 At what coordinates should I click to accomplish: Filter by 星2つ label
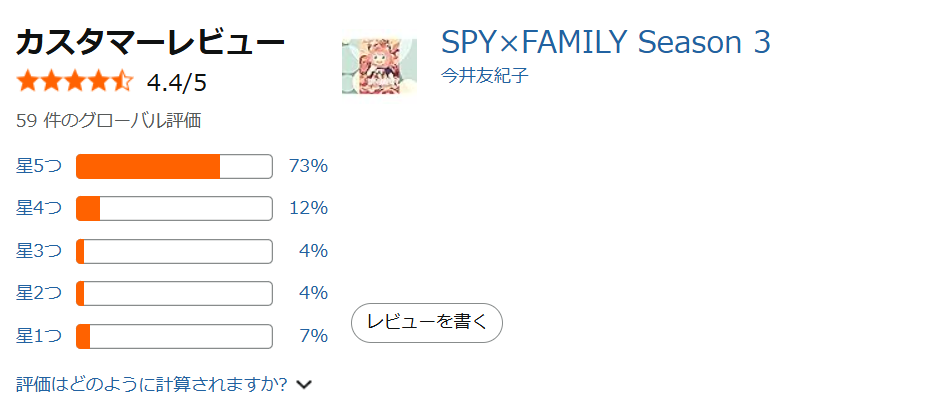39,293
